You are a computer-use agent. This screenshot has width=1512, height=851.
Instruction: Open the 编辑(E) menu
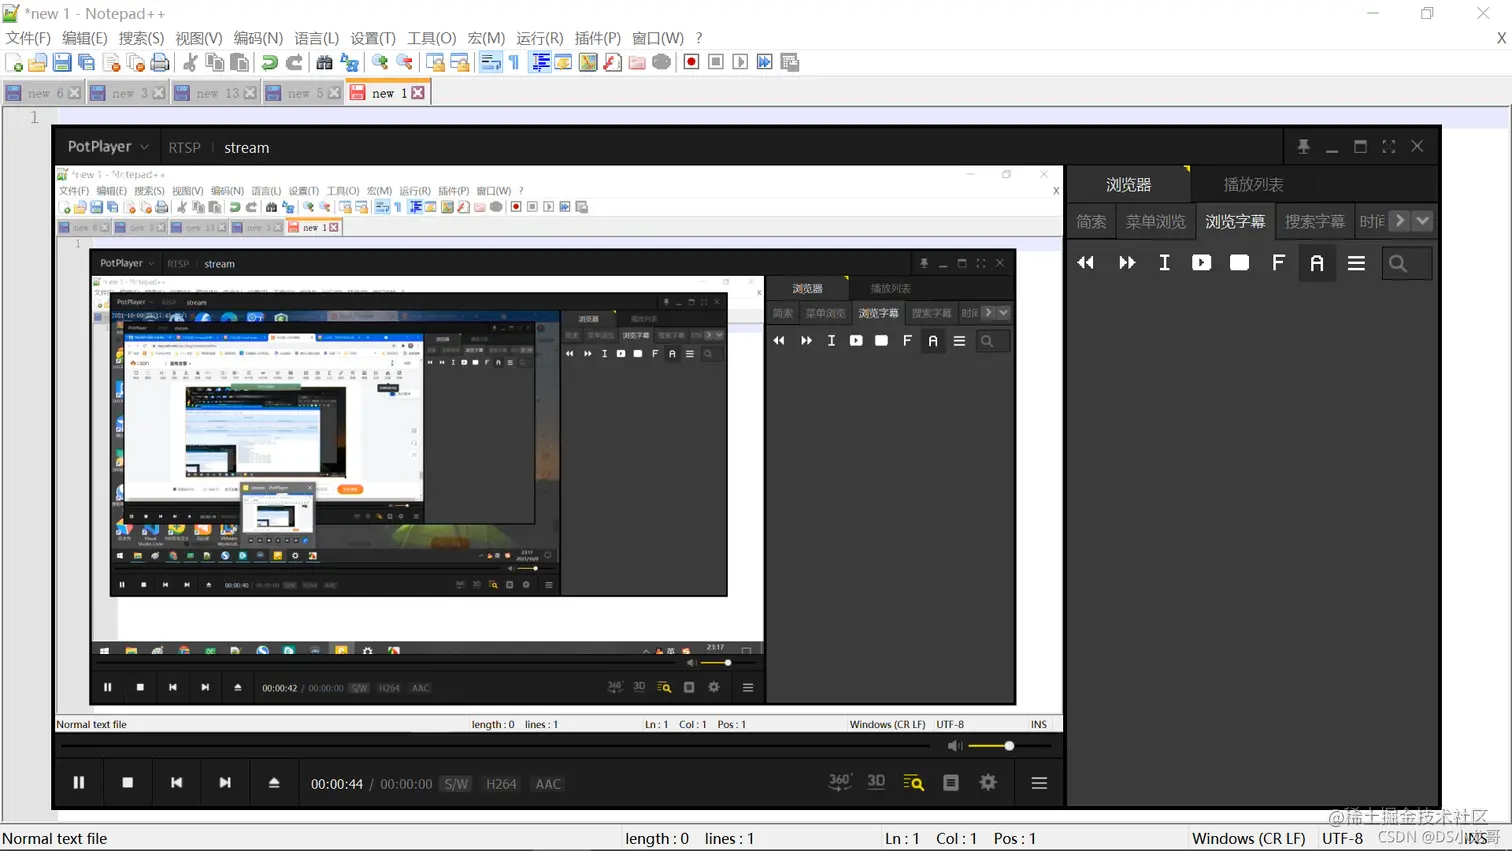click(x=84, y=38)
